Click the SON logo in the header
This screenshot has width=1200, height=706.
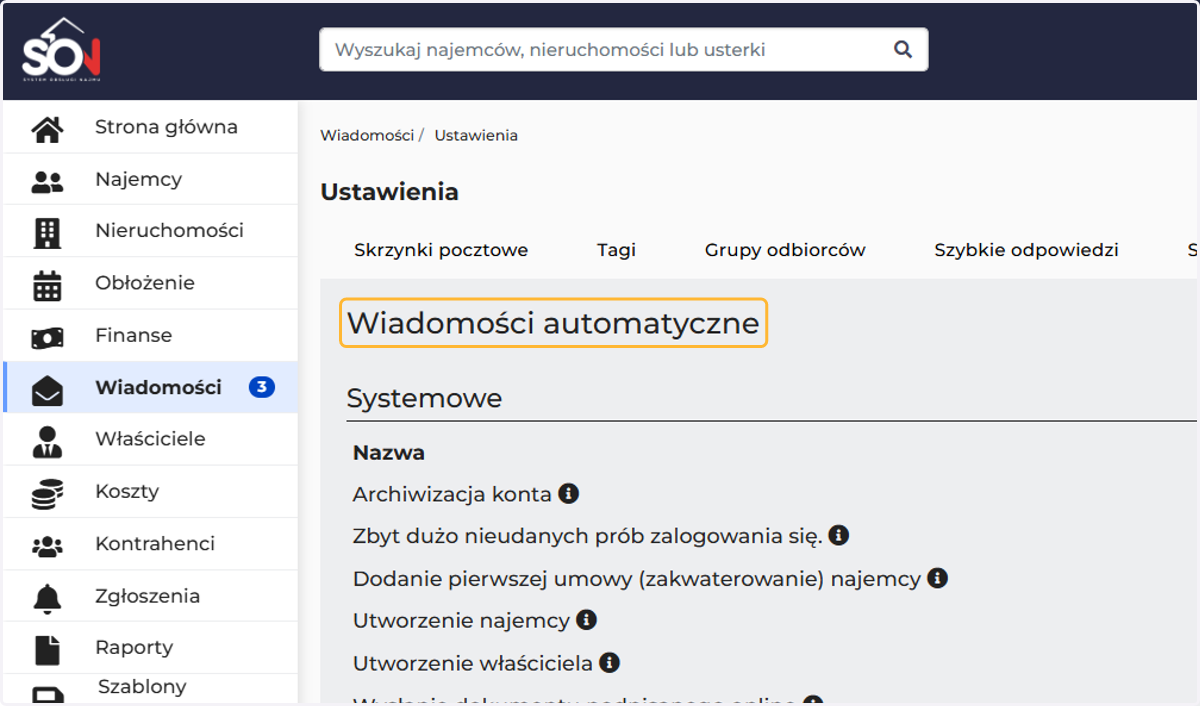[x=61, y=50]
